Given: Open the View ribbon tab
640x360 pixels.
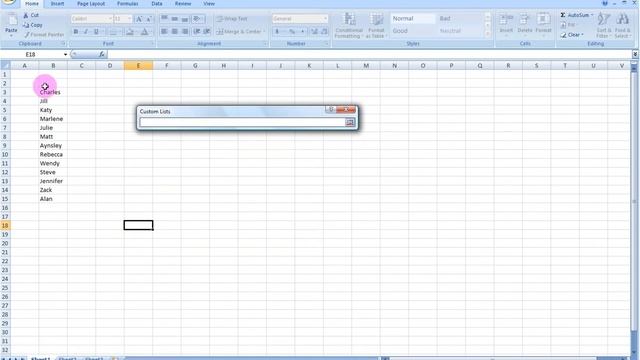Looking at the screenshot, I should [209, 4].
